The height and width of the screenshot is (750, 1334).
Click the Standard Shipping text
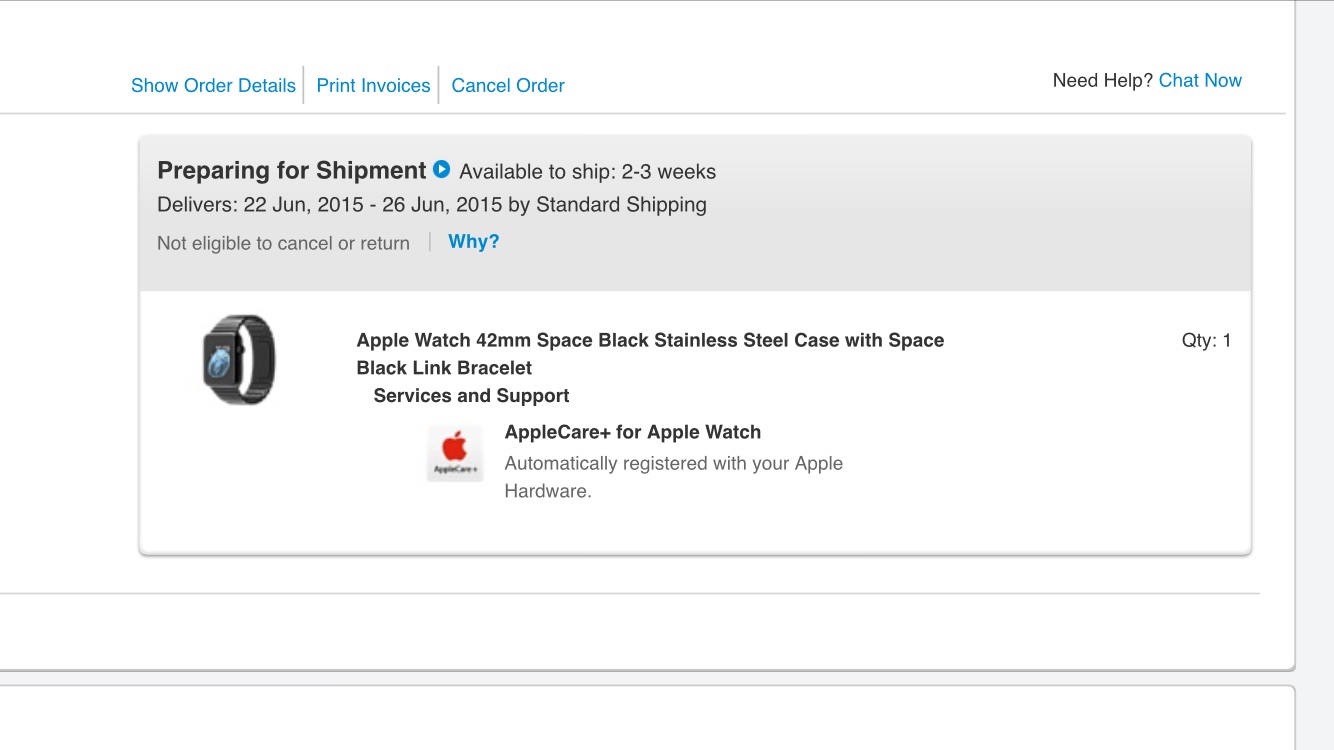(x=621, y=205)
